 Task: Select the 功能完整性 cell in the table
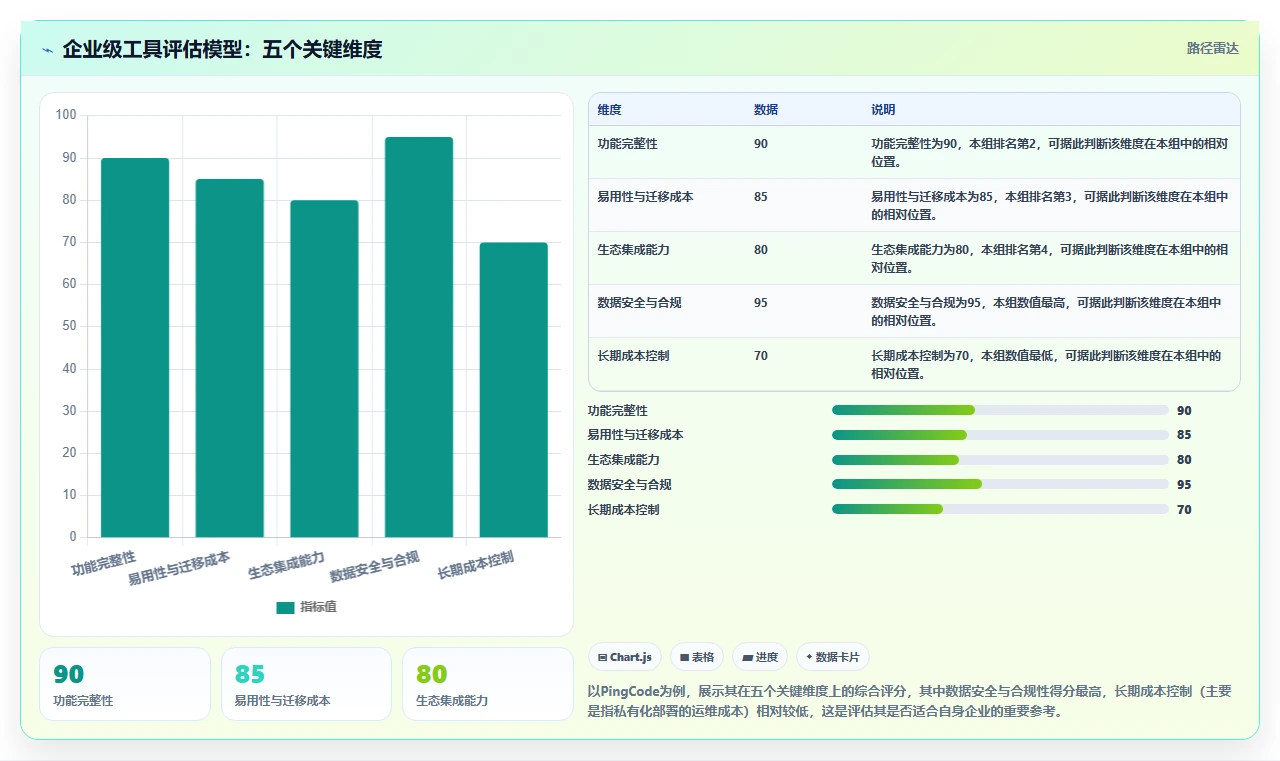tap(627, 144)
